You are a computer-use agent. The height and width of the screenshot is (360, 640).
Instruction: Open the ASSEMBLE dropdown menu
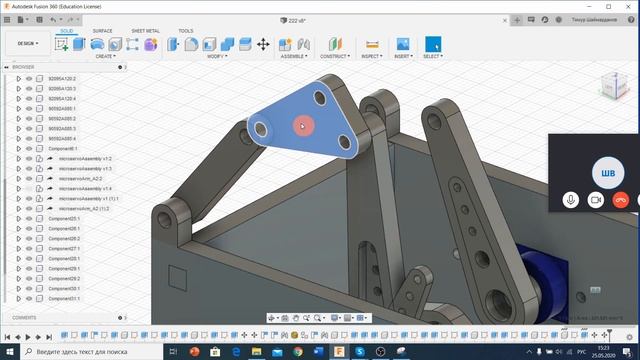tap(294, 56)
